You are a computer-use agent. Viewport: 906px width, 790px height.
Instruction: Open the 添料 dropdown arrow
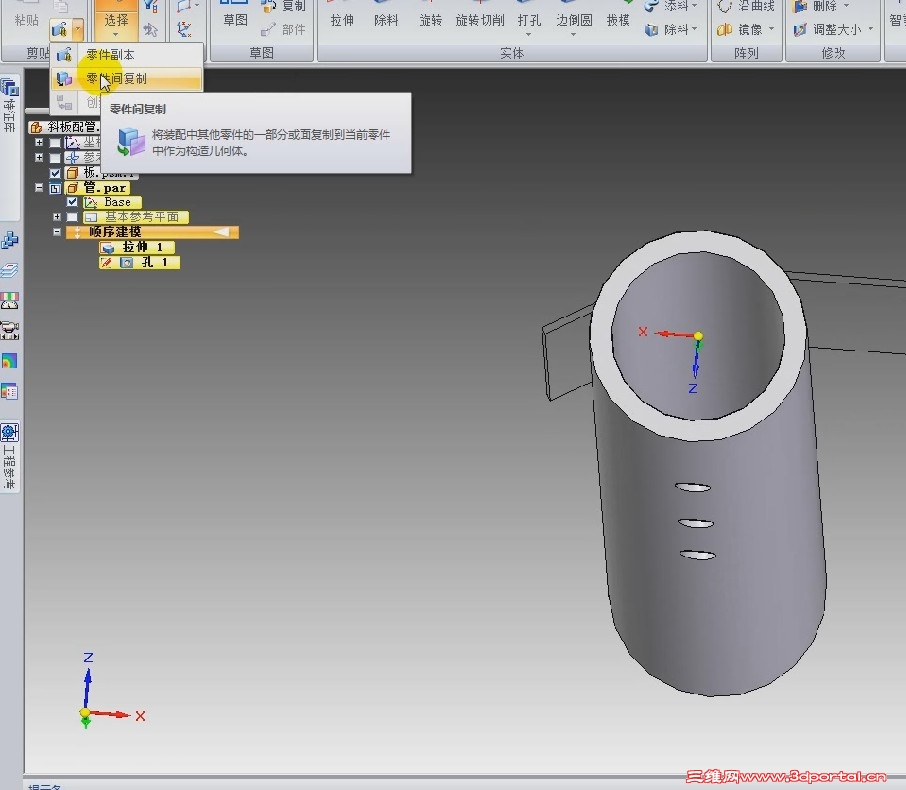pos(695,6)
